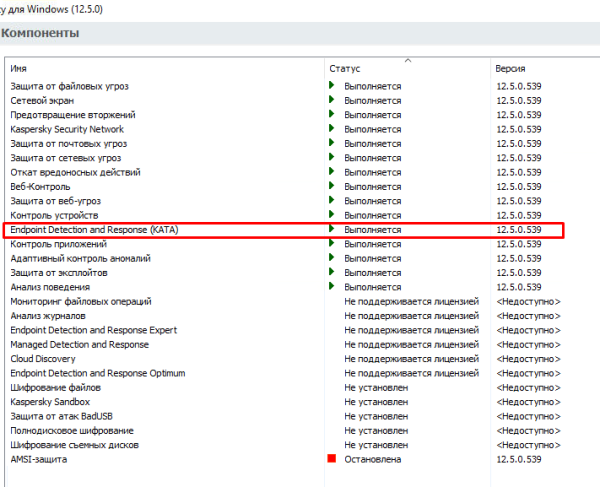The width and height of the screenshot is (600, 487).
Task: Select the Защита от эксплойтов name
Action: click(x=59, y=273)
